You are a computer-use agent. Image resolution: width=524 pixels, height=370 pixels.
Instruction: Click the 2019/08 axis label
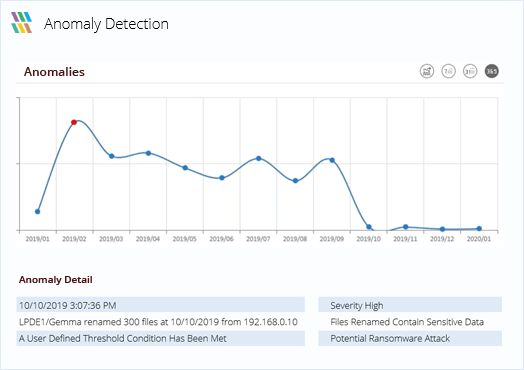pyautogui.click(x=295, y=239)
